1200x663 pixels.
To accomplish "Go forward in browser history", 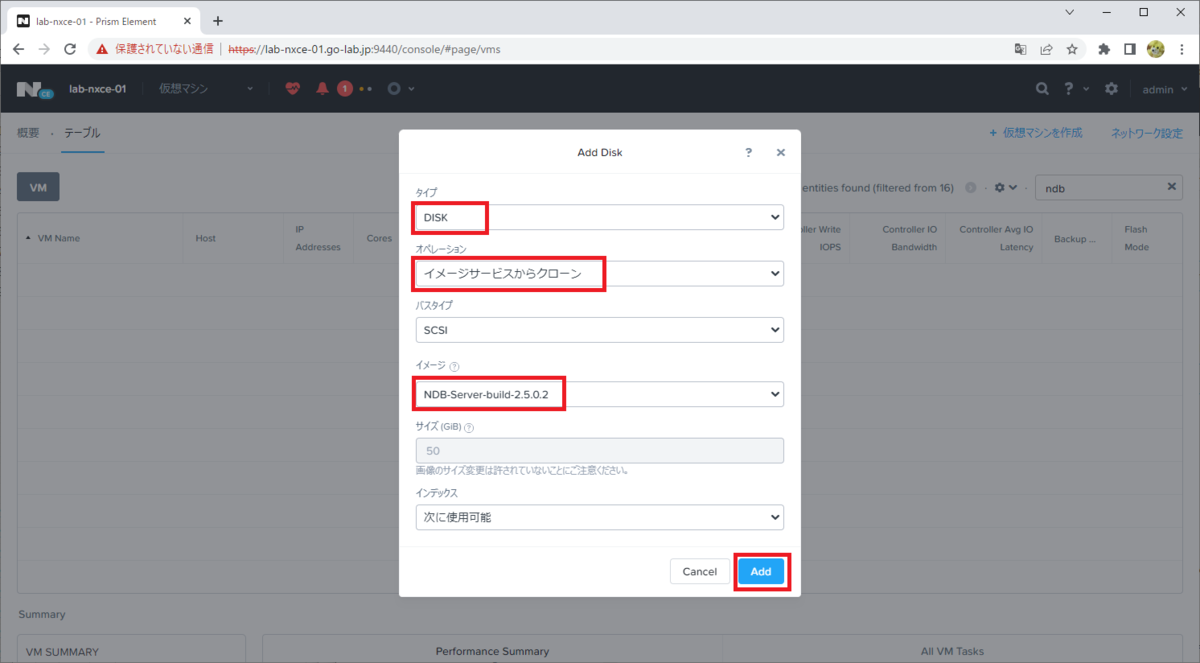I will click(44, 48).
